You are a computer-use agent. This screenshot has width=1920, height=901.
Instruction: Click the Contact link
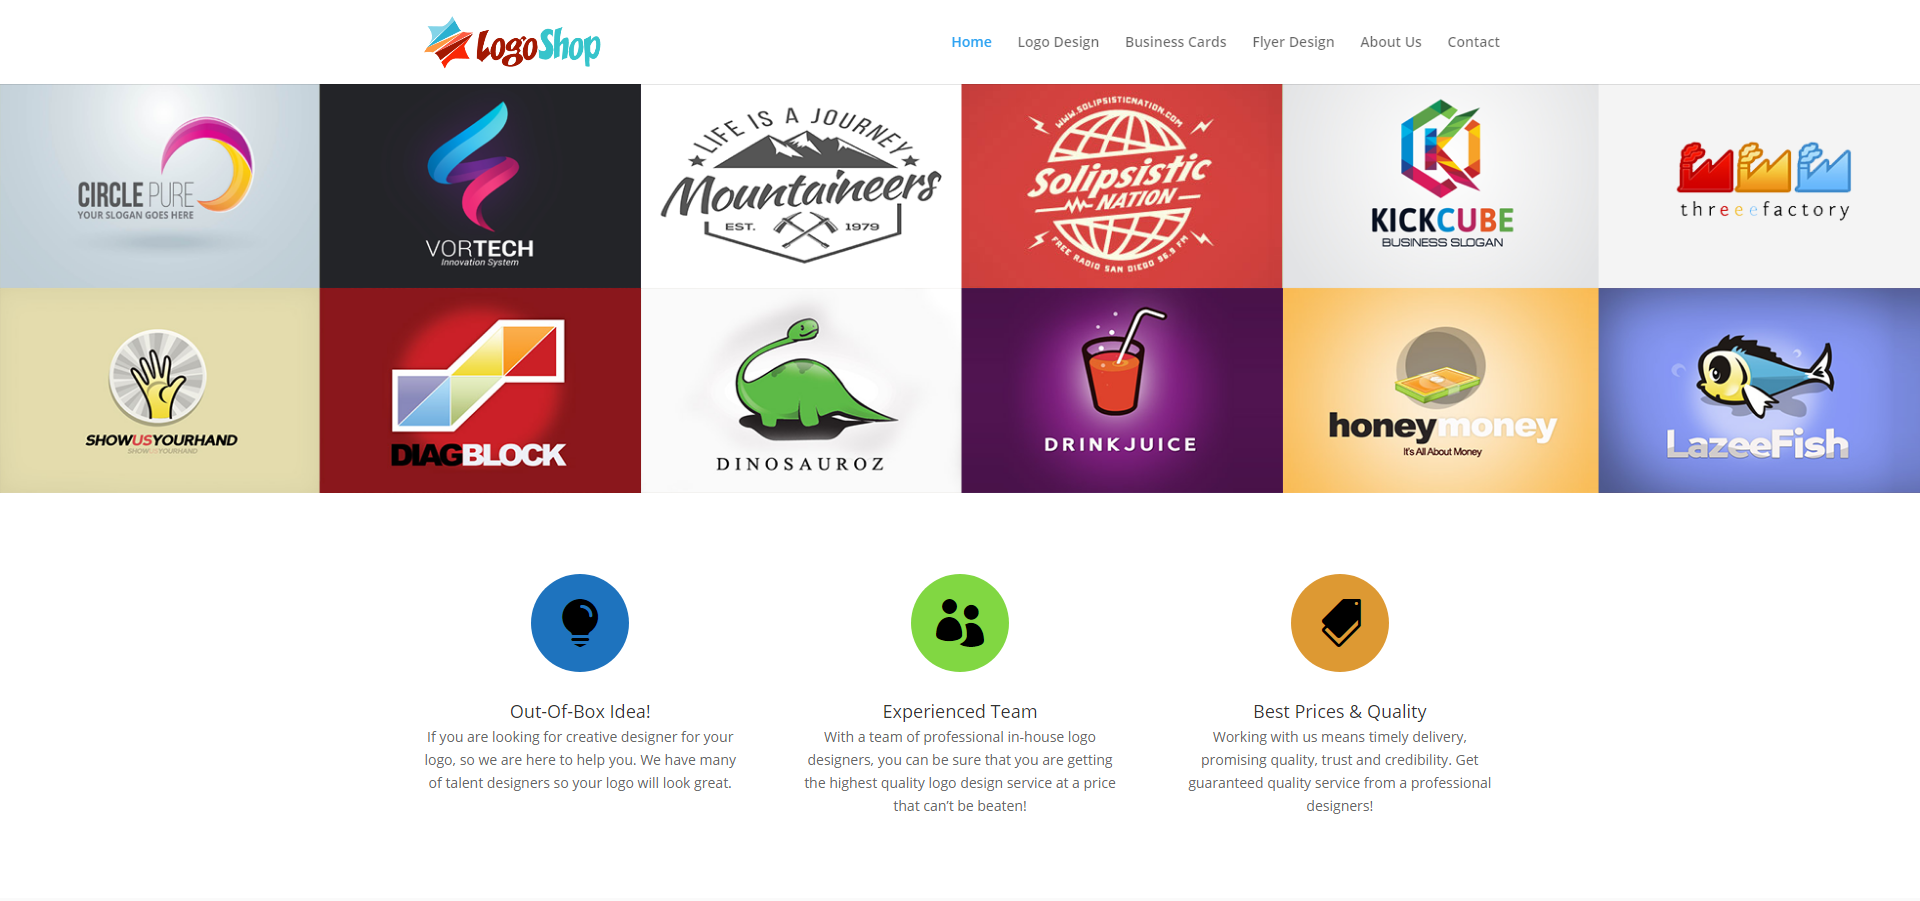tap(1473, 42)
